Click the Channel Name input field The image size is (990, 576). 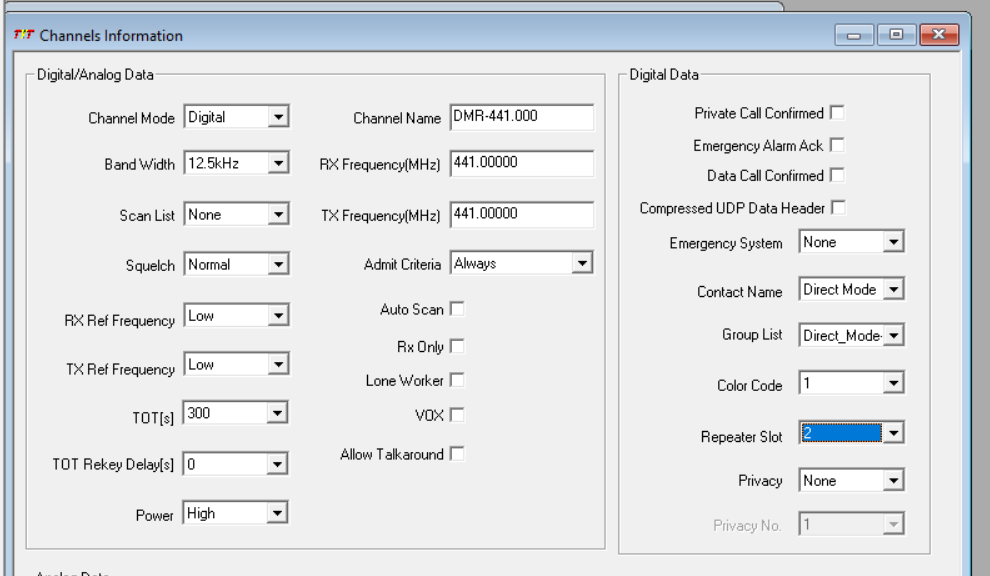[x=522, y=117]
